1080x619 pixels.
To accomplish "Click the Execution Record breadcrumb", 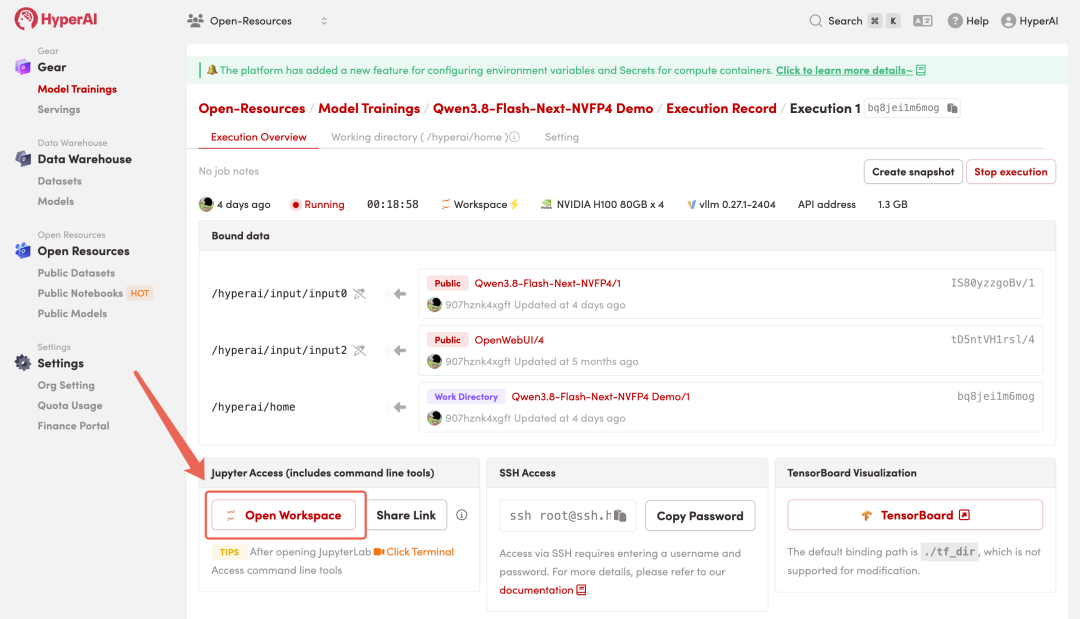I will coord(721,109).
